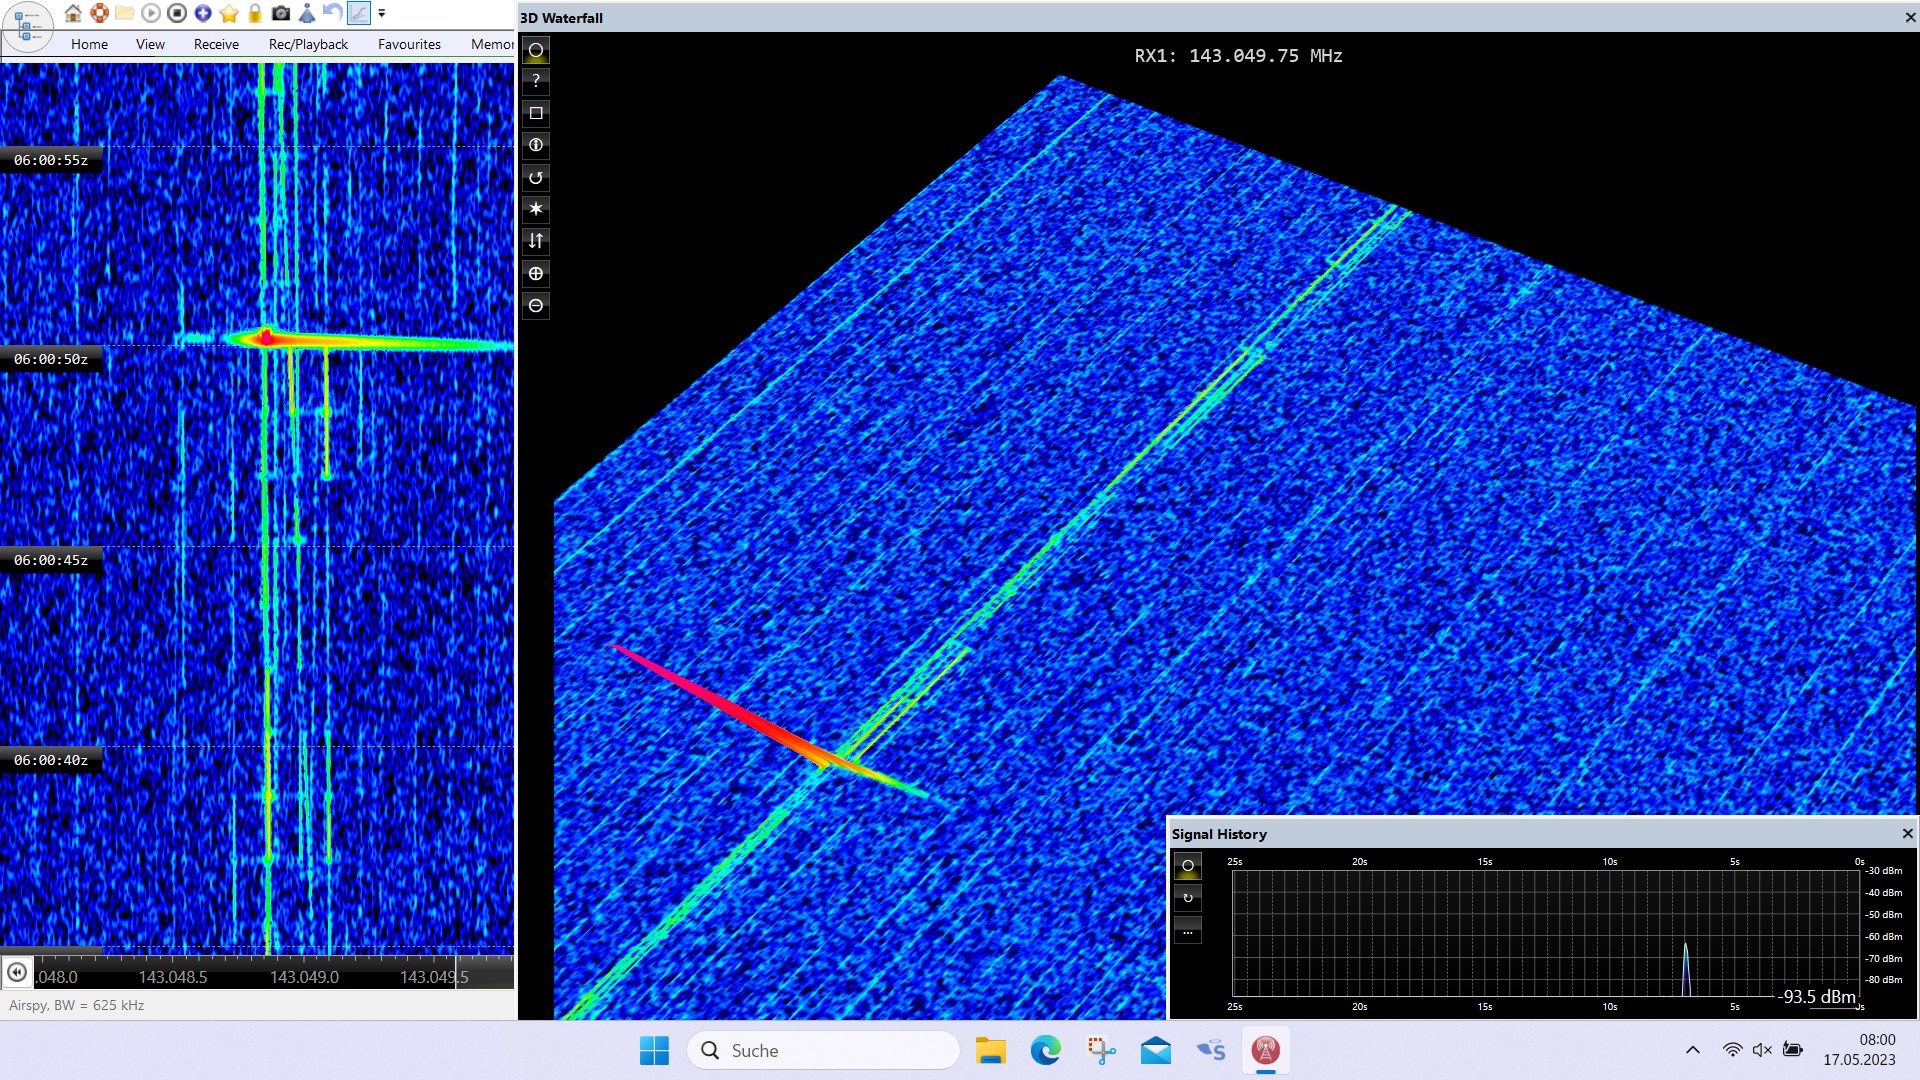Click the 06:00:40z waterfall timestamp
This screenshot has width=1920, height=1080.
click(51, 760)
